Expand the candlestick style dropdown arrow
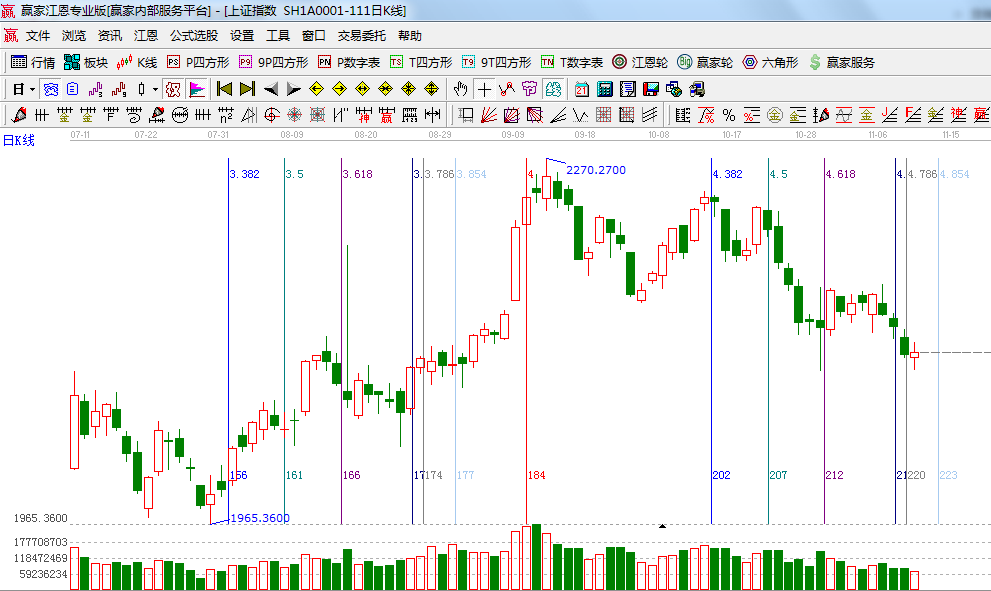 [x=154, y=89]
